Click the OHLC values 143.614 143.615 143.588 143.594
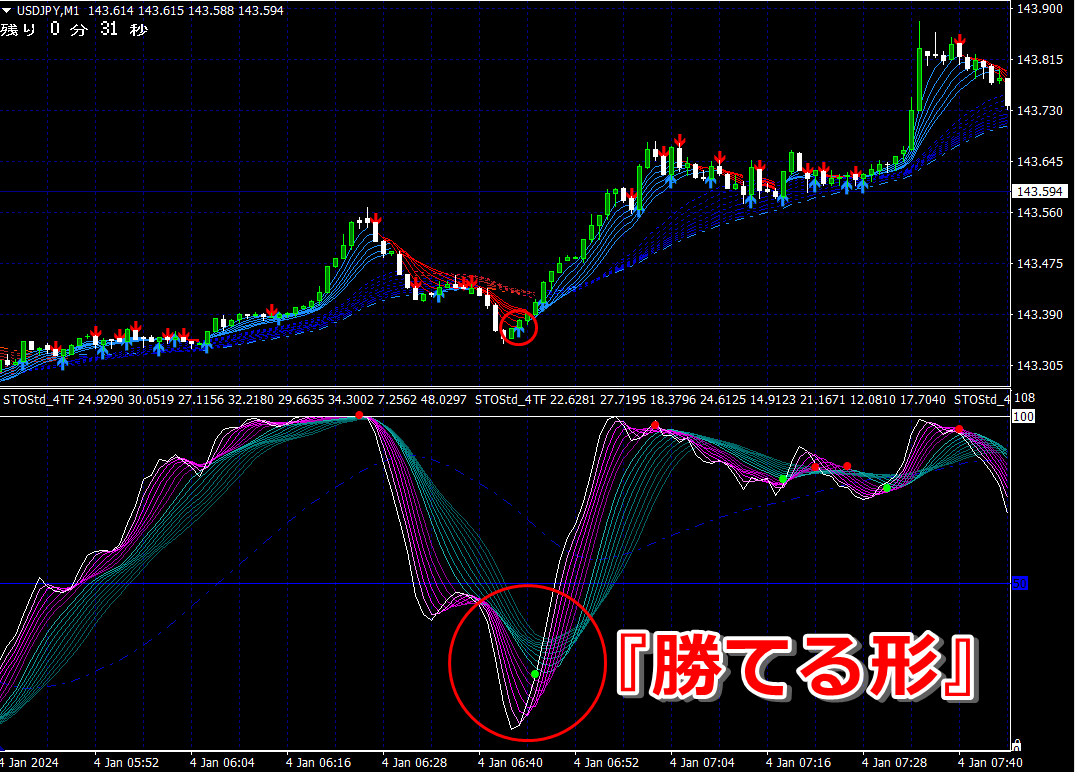The width and height of the screenshot is (1076, 772). click(185, 10)
